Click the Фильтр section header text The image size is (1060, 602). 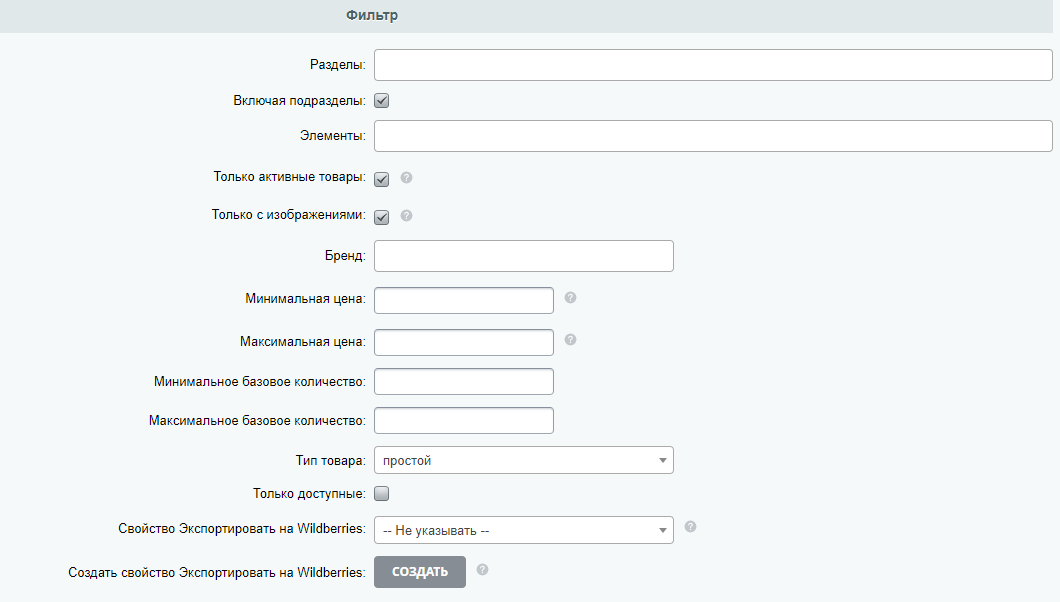coord(372,15)
